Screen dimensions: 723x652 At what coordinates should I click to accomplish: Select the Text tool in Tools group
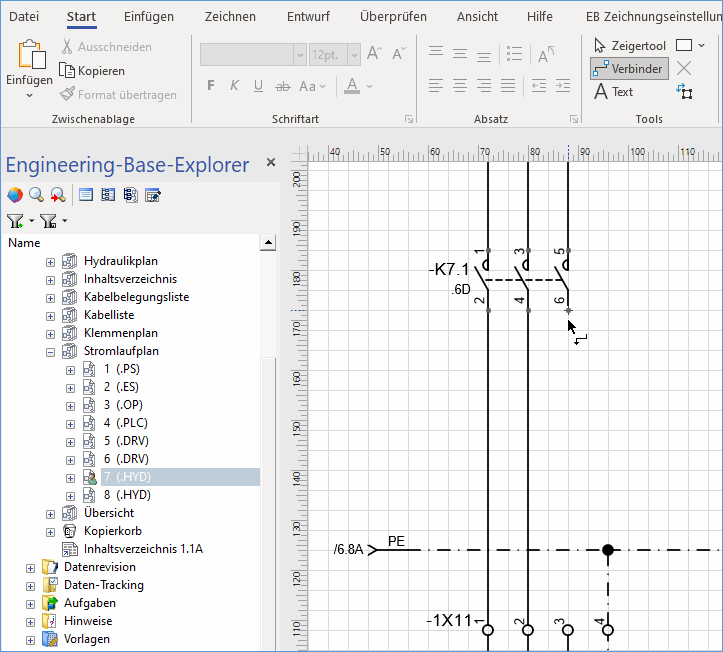614,92
